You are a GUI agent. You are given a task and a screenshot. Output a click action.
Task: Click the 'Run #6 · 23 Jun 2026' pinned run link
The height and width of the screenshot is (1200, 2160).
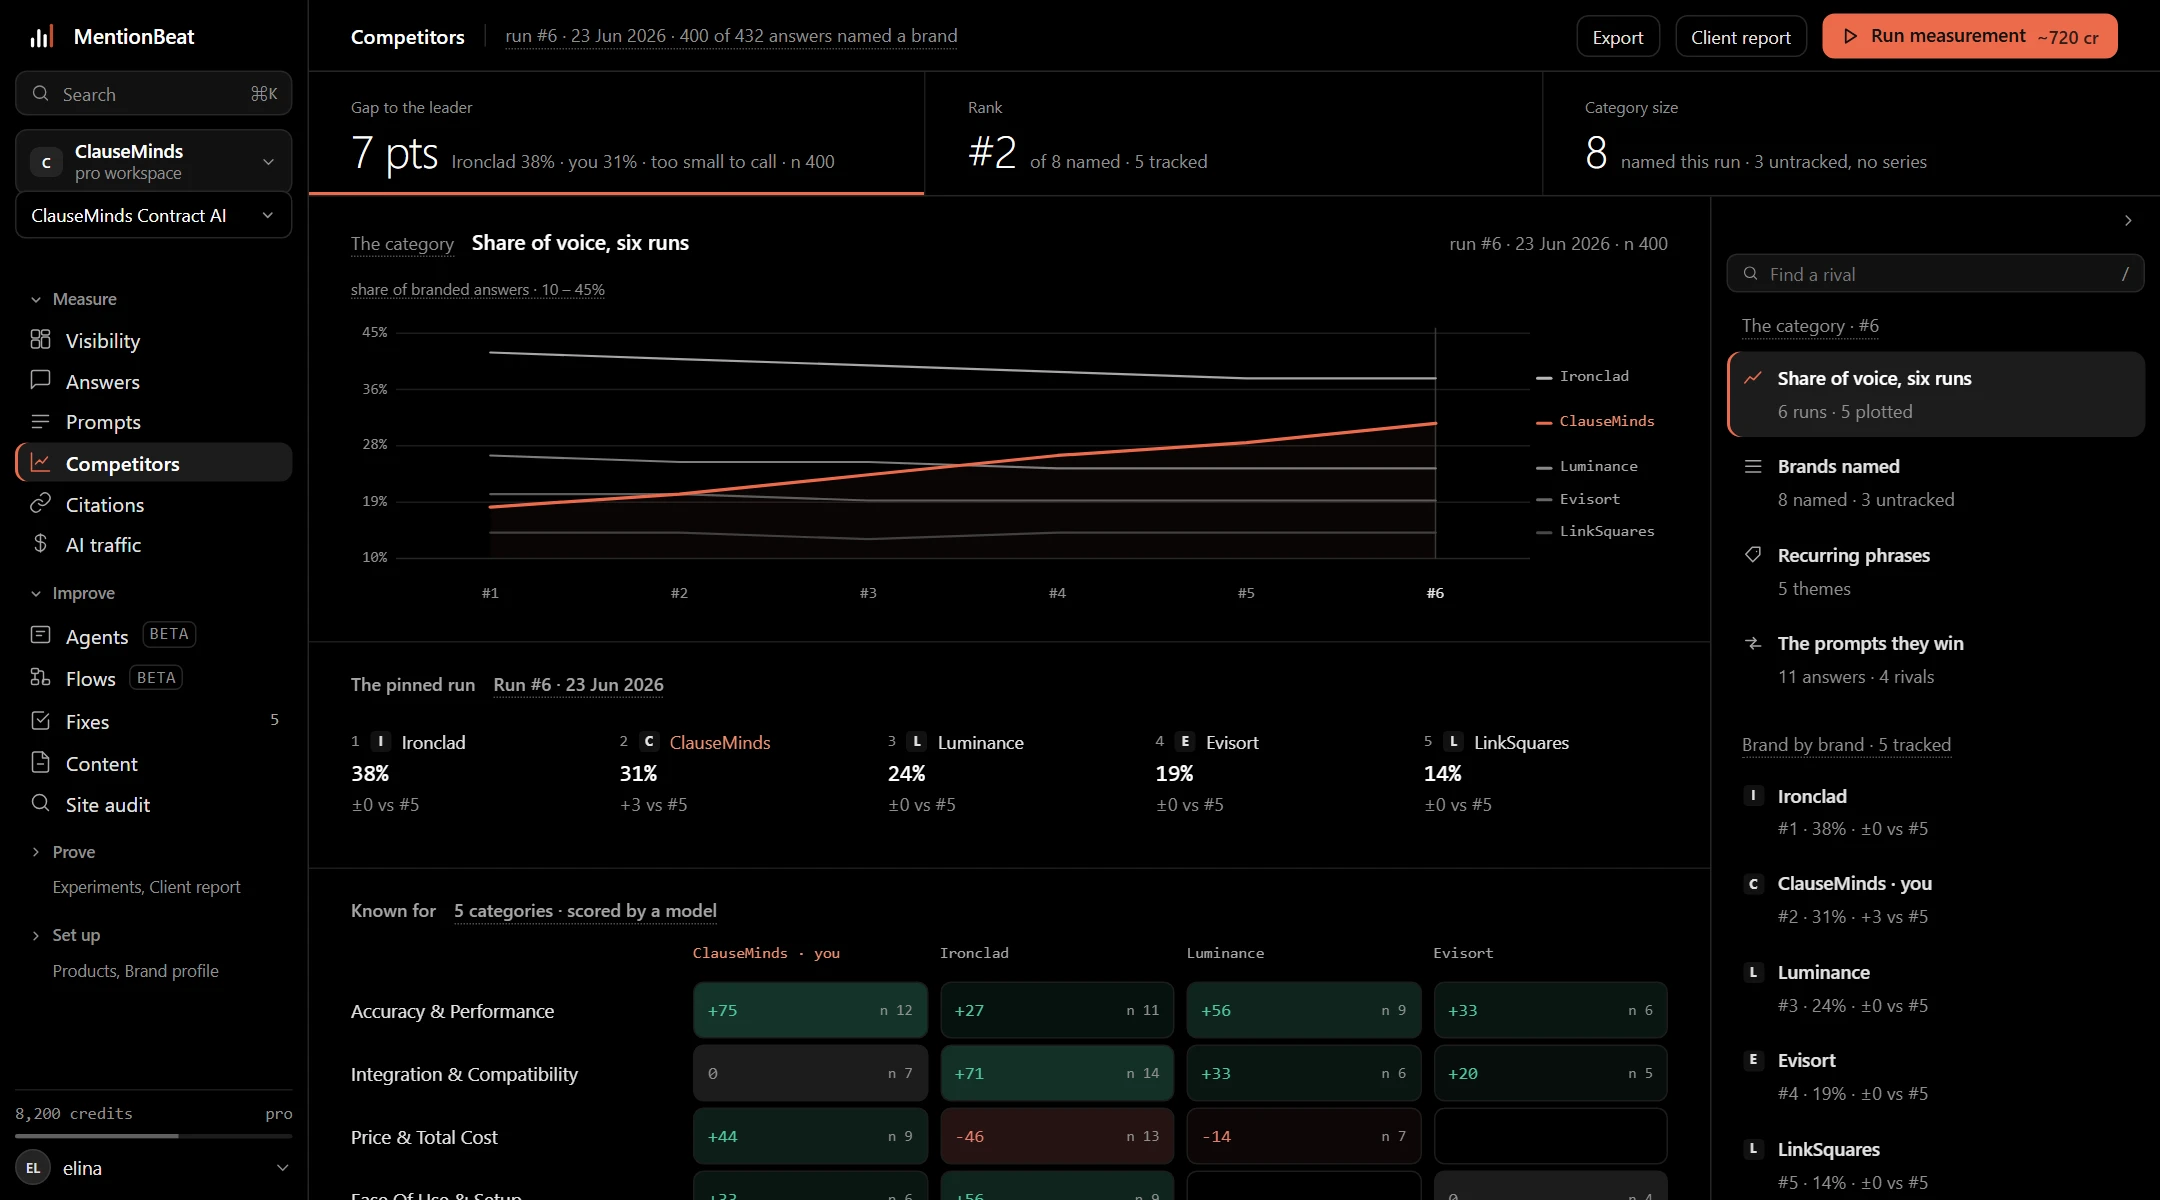point(578,685)
